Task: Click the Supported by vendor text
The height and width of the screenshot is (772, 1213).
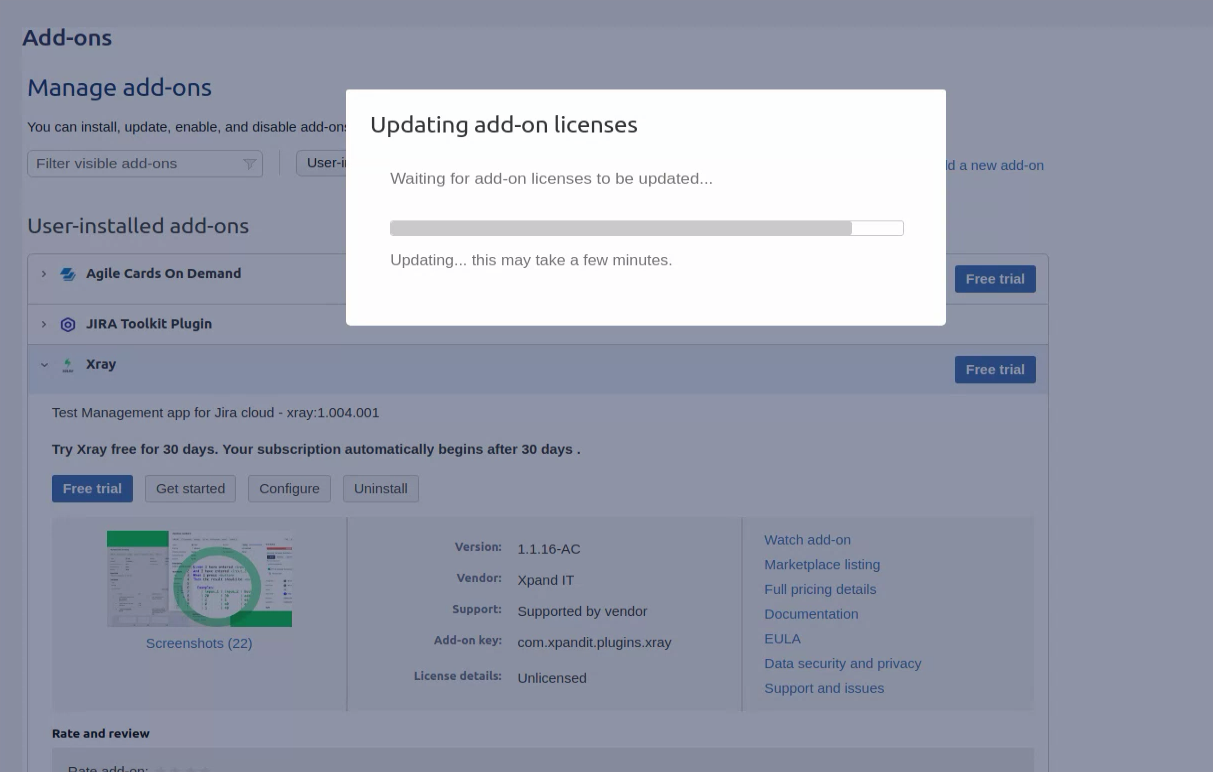Action: coord(582,611)
